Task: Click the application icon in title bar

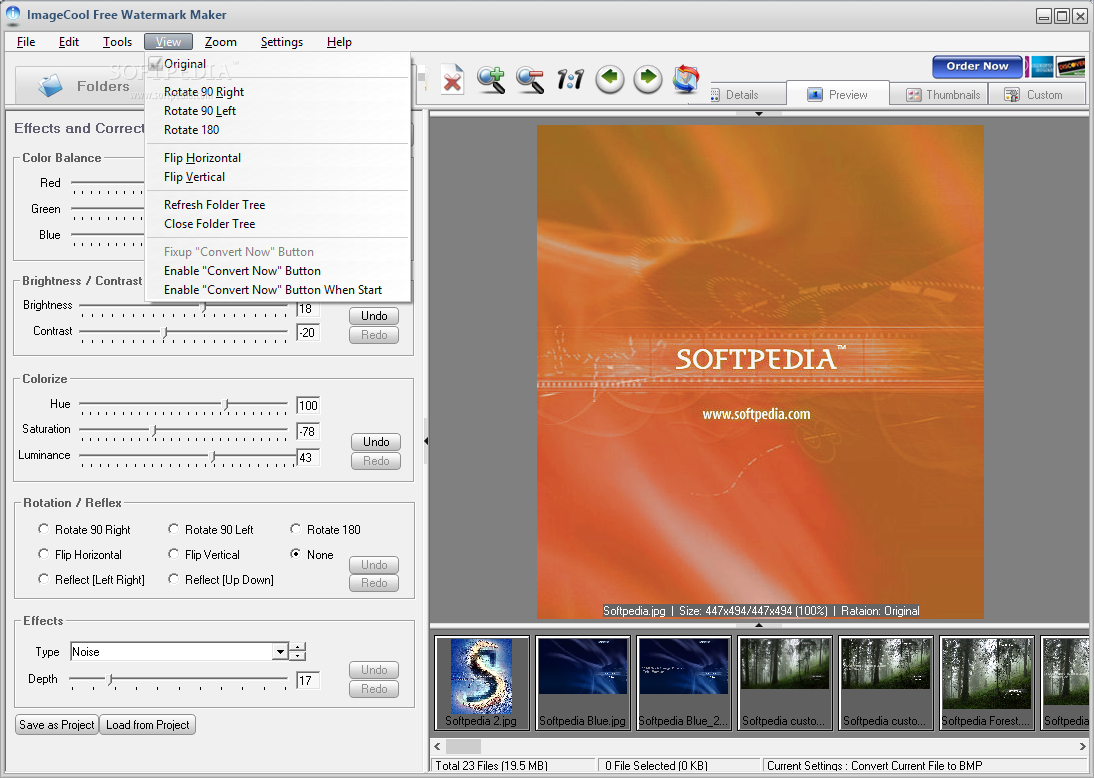Action: click(13, 14)
